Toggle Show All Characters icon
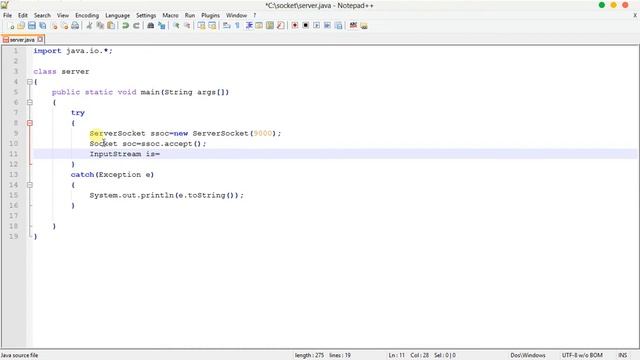The width and height of the screenshot is (640, 360). pos(238,26)
